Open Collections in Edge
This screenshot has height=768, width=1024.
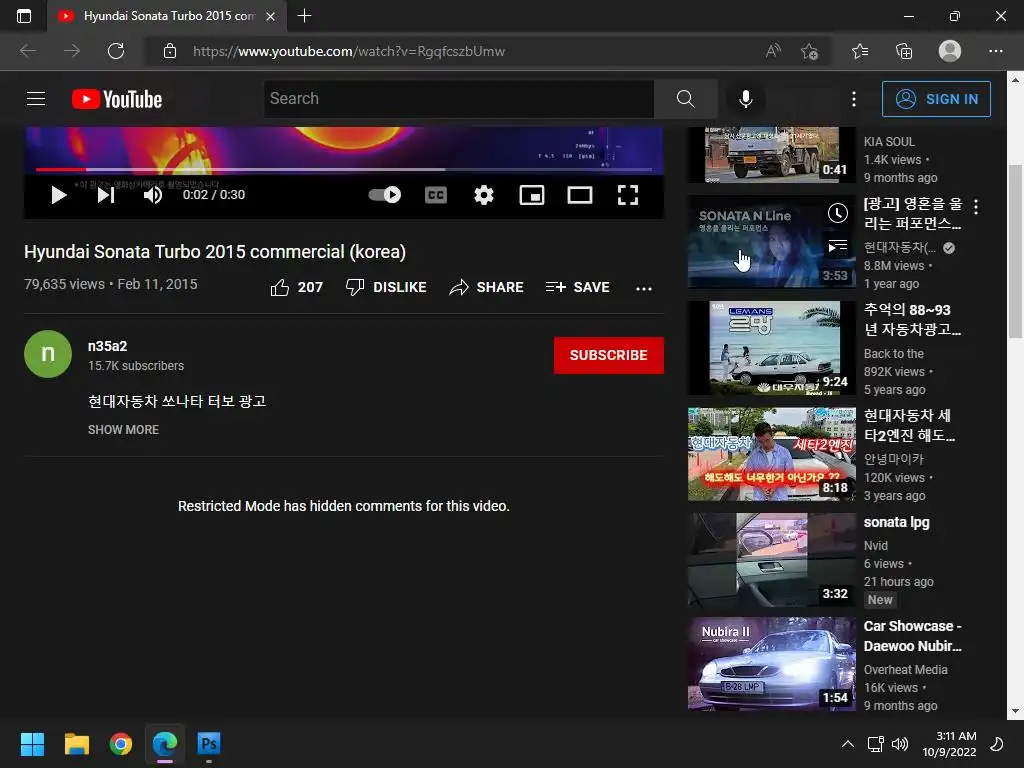904,51
